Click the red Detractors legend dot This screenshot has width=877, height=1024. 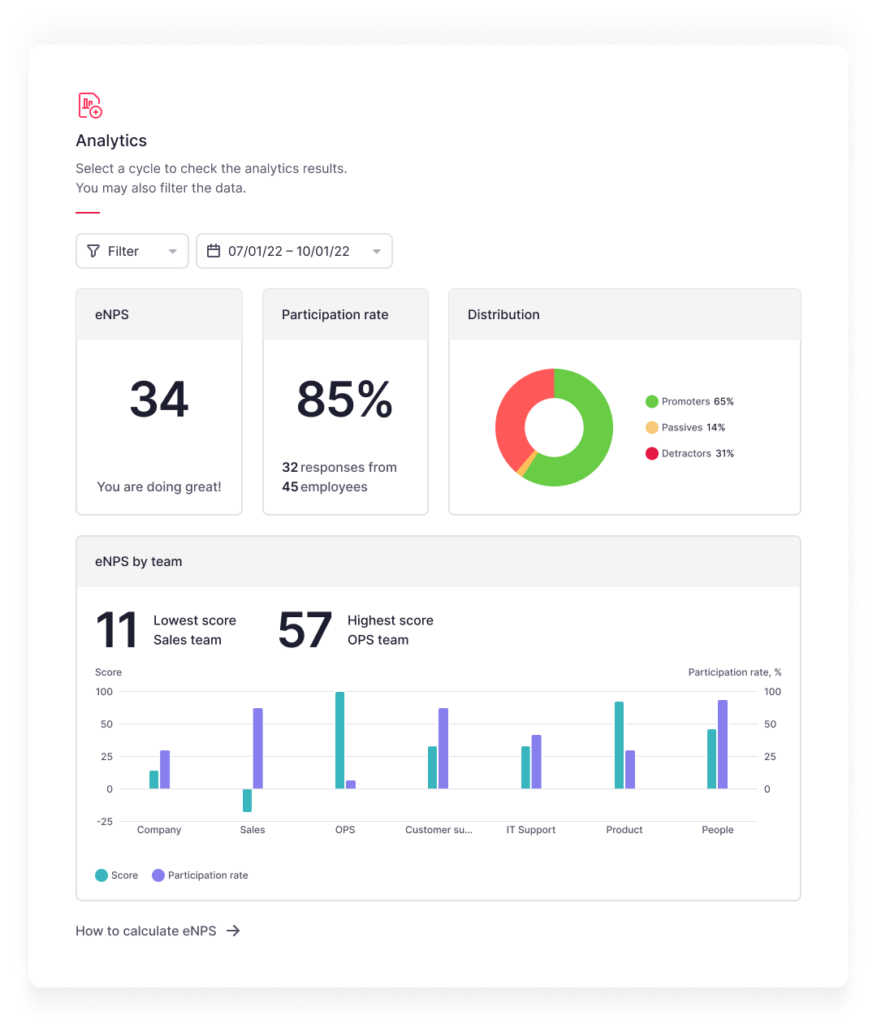651,453
